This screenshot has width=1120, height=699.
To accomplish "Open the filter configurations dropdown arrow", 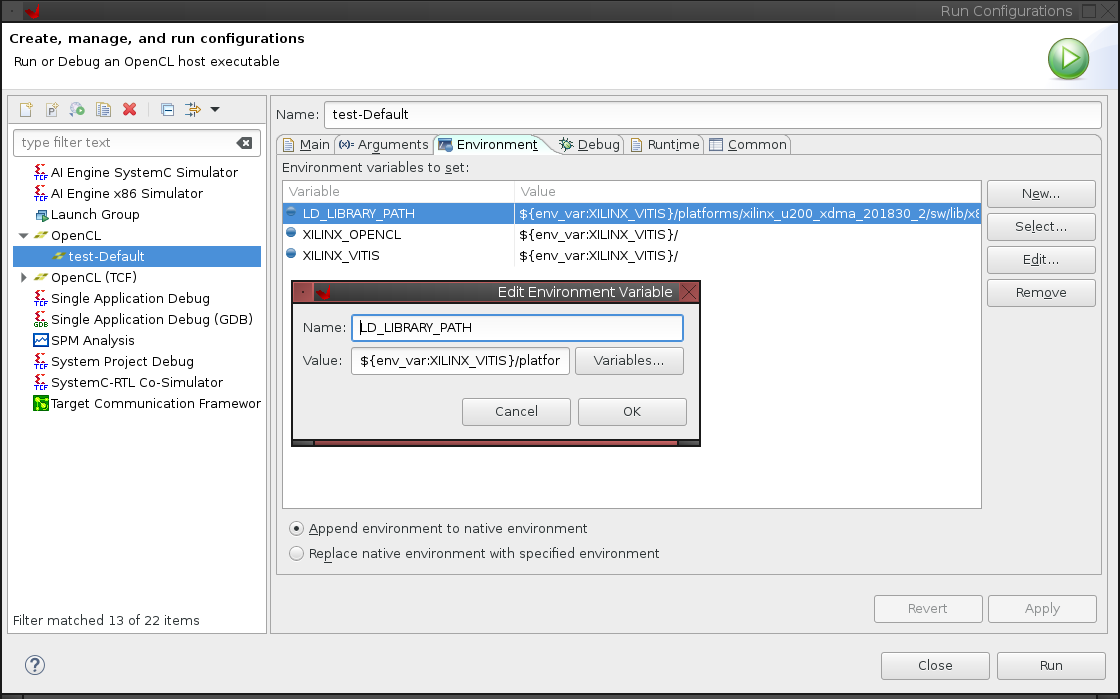I will tap(214, 110).
